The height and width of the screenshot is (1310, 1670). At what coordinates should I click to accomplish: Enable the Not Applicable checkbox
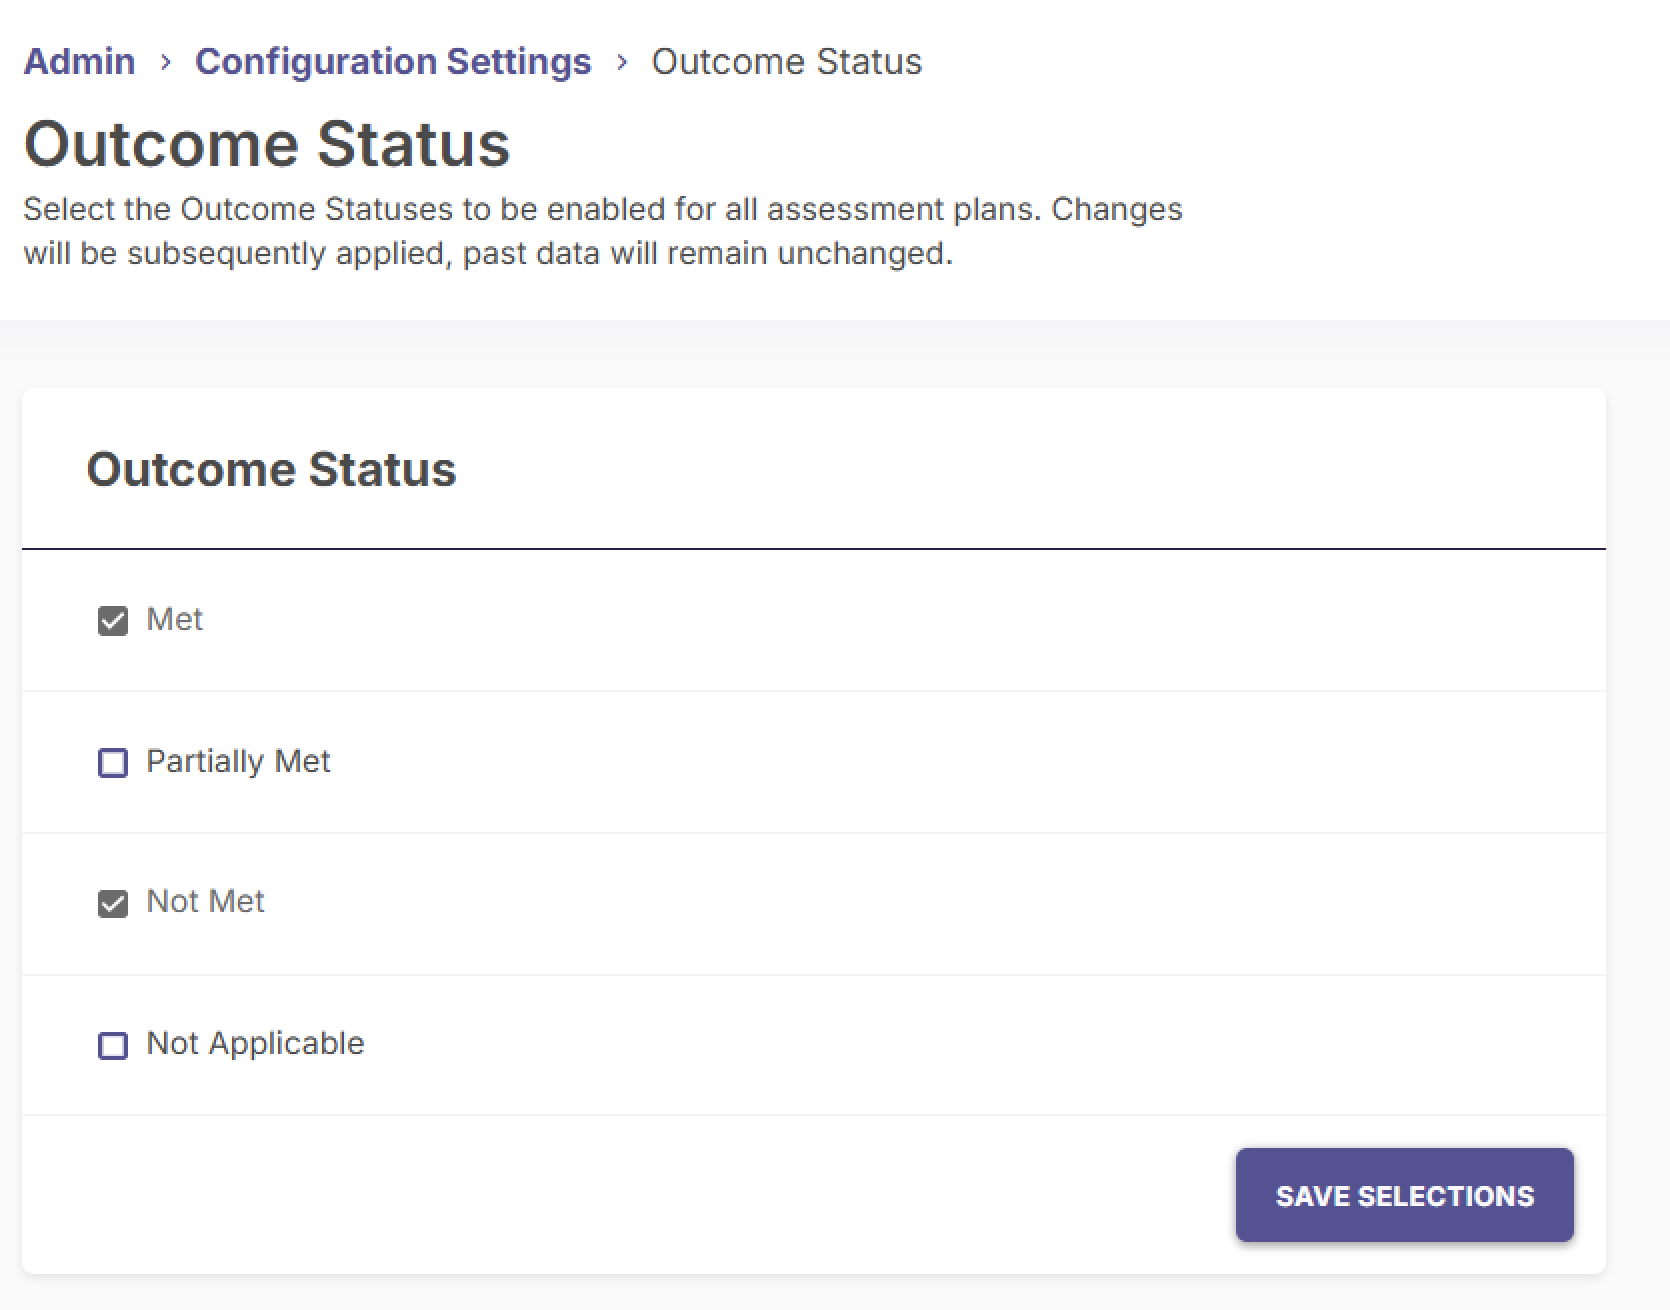click(113, 1046)
